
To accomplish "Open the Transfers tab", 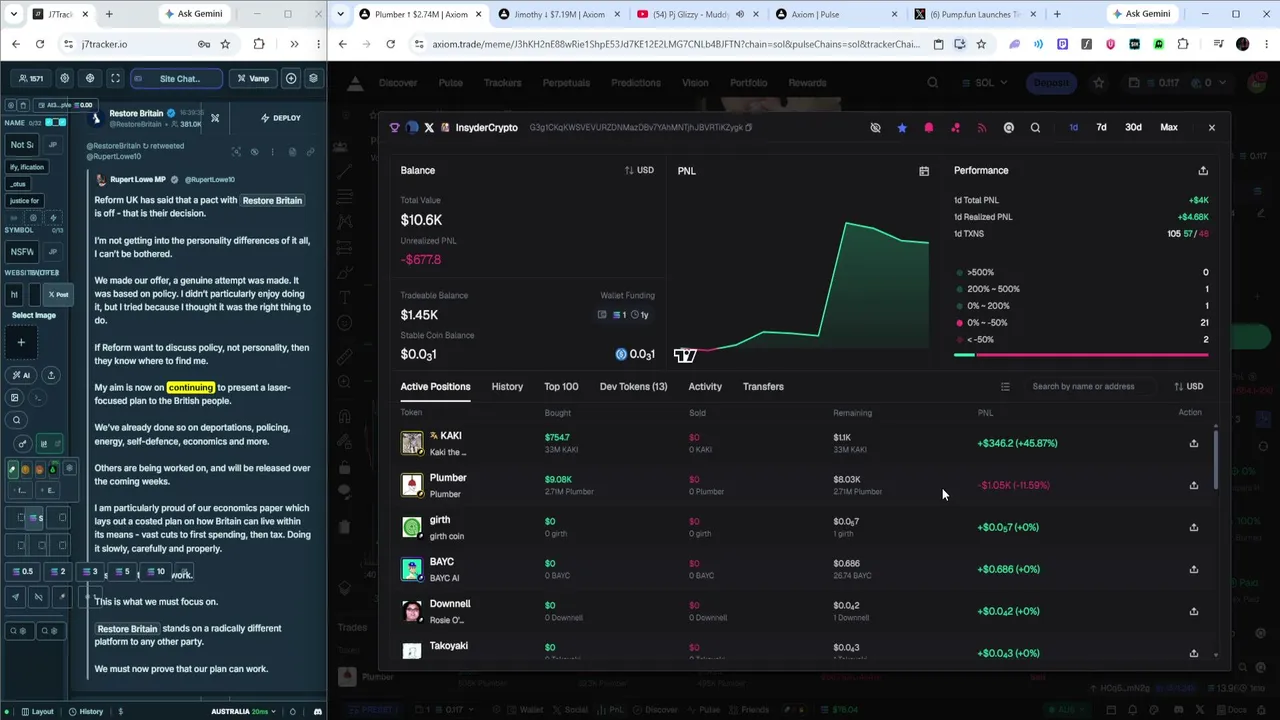I will click(763, 387).
